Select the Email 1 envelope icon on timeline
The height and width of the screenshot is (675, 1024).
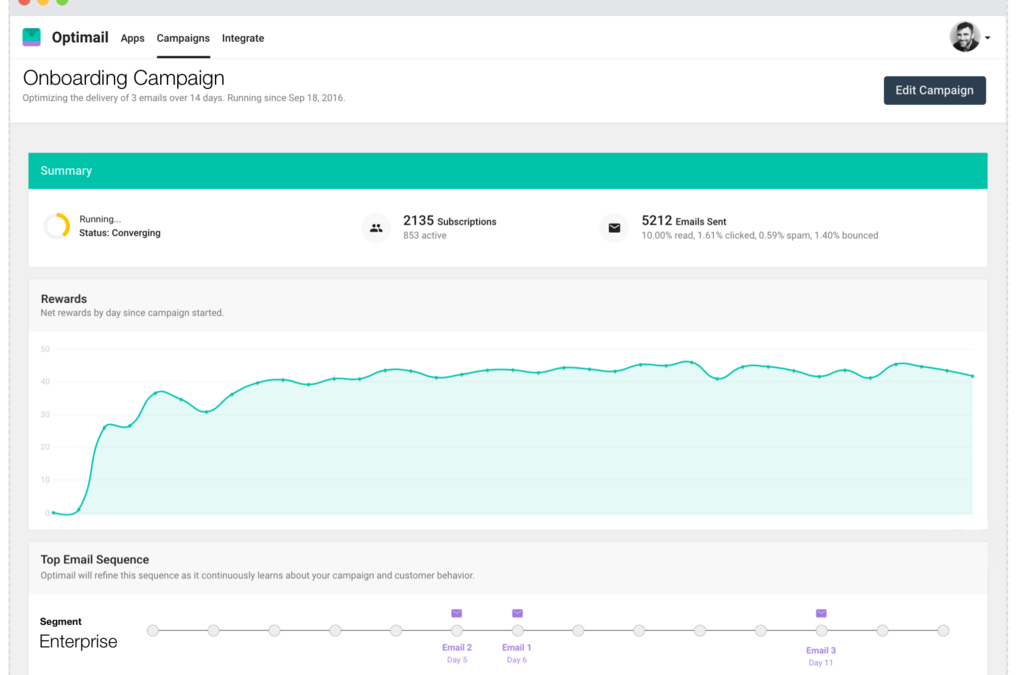pos(517,614)
